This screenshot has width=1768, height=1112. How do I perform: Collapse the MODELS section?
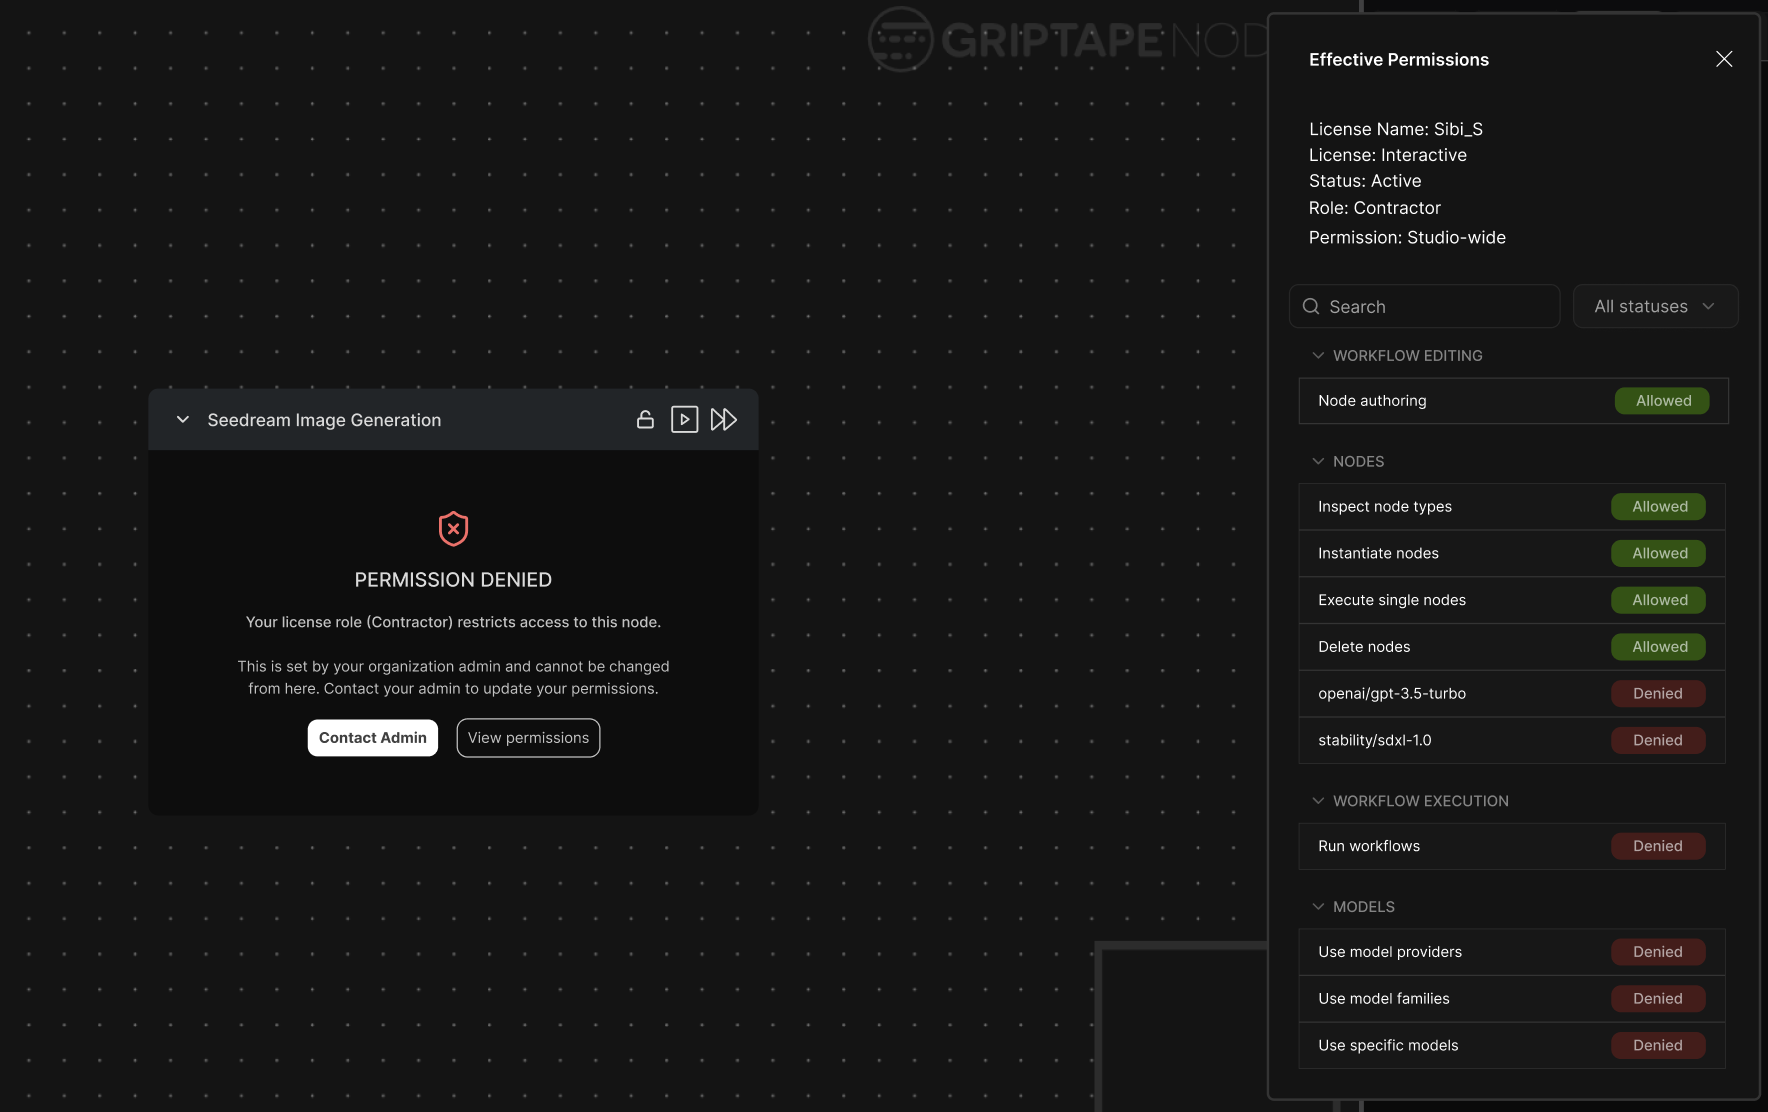1318,907
